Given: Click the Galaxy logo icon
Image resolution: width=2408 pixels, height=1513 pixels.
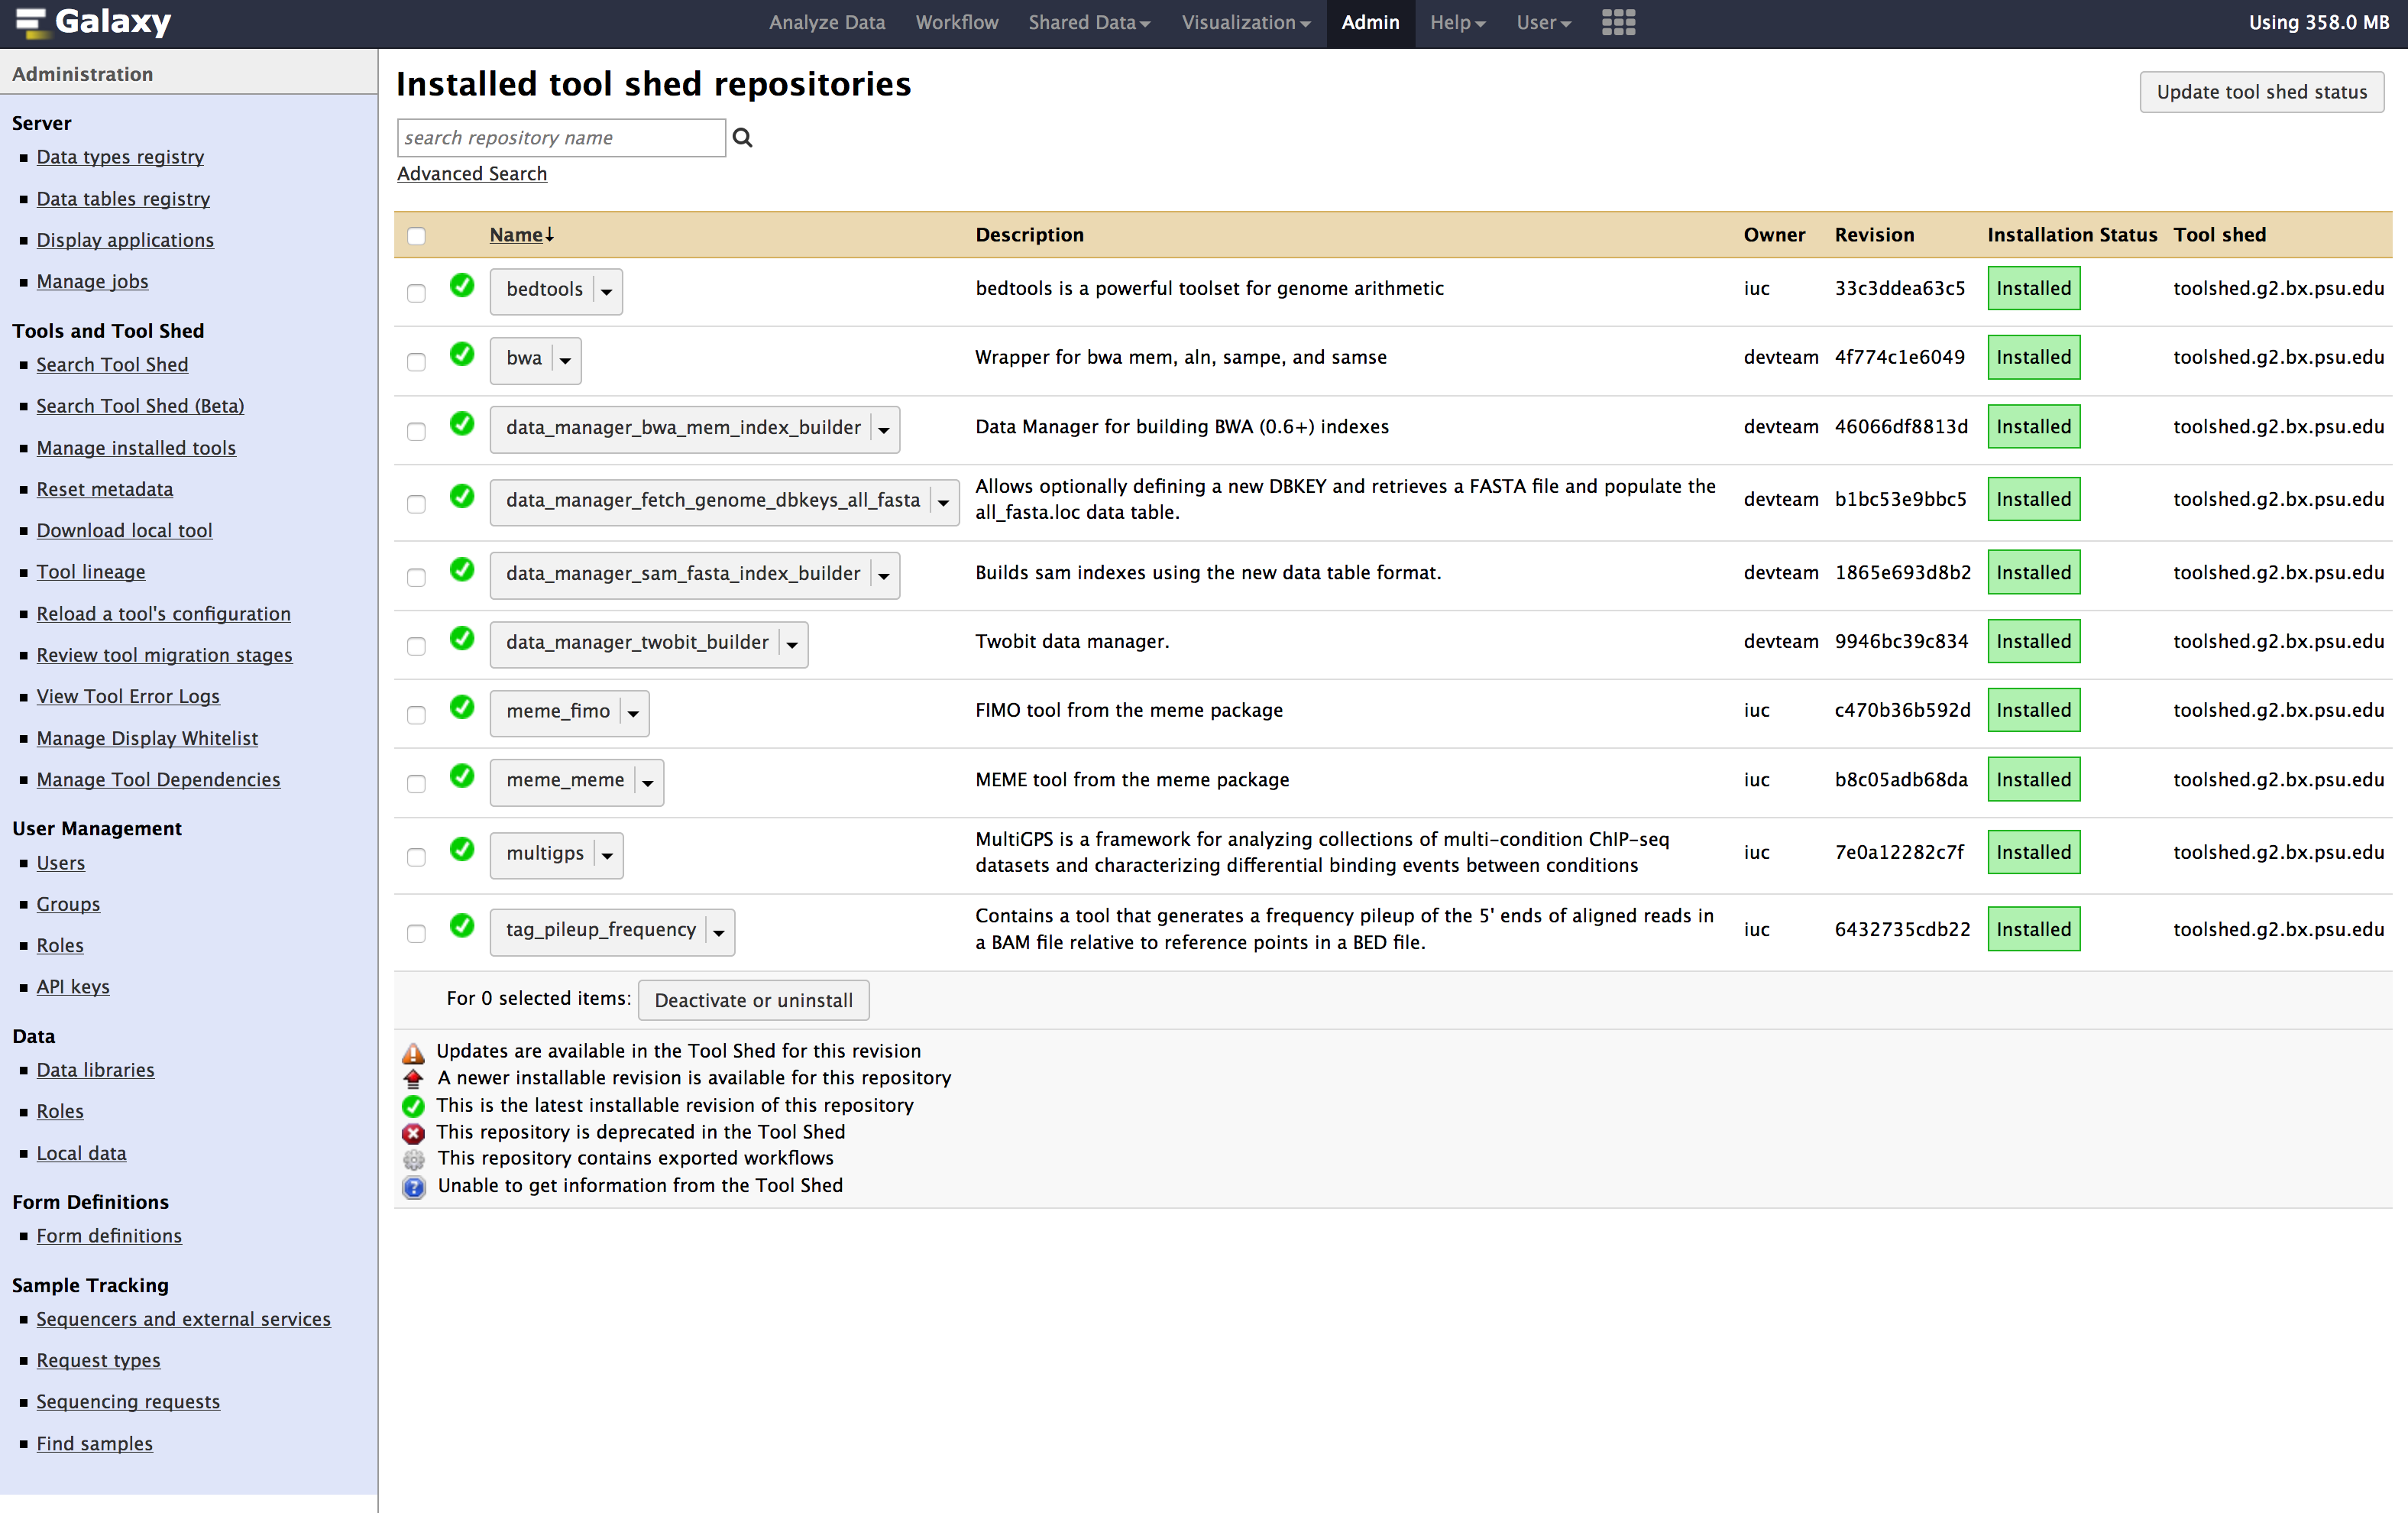Looking at the screenshot, I should 30,22.
